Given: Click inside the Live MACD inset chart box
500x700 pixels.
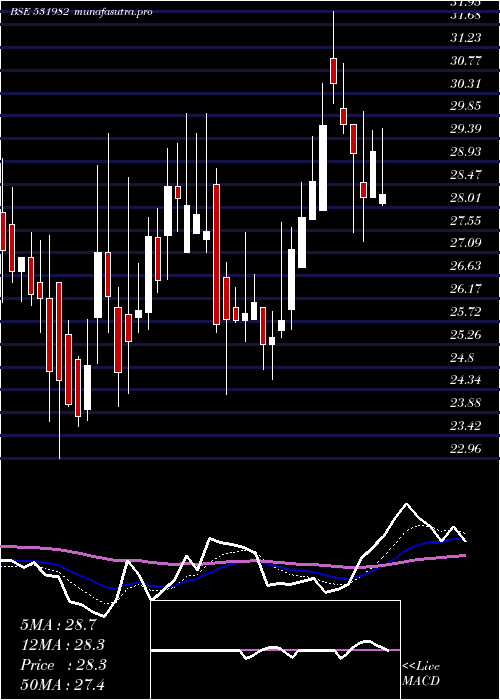Looking at the screenshot, I should point(275,650).
